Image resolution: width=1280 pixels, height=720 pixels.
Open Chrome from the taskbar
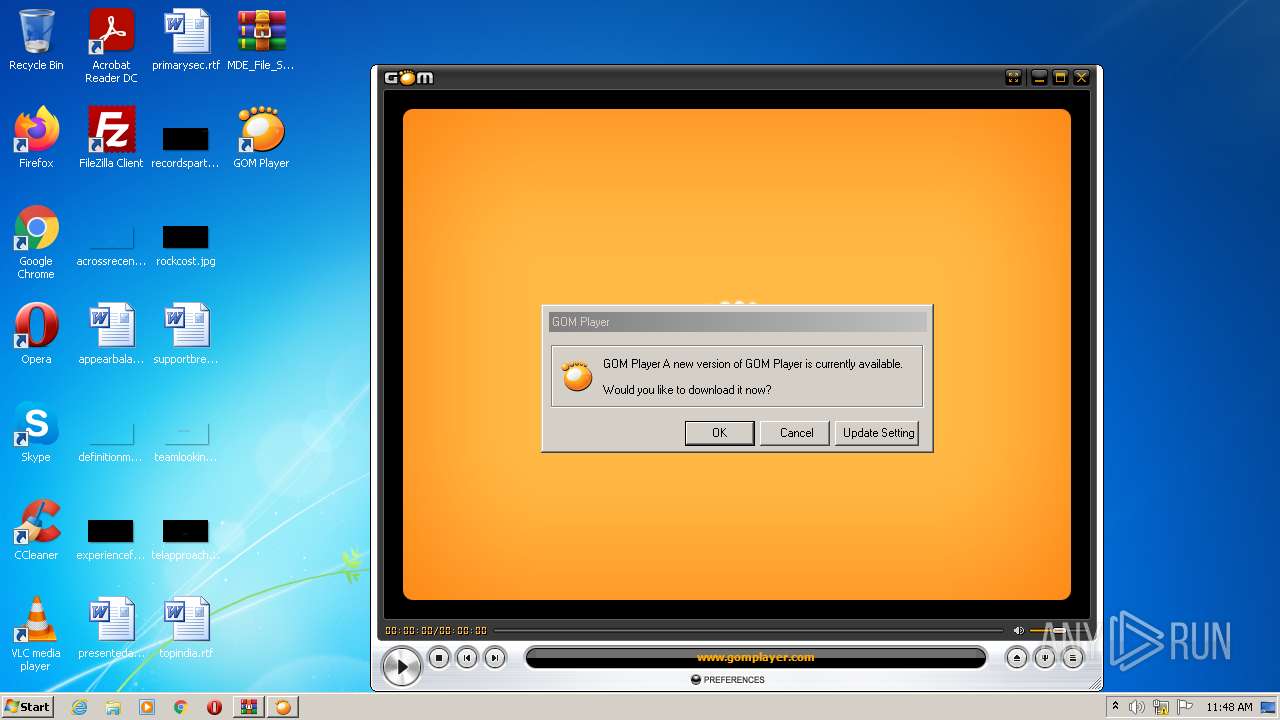click(181, 707)
